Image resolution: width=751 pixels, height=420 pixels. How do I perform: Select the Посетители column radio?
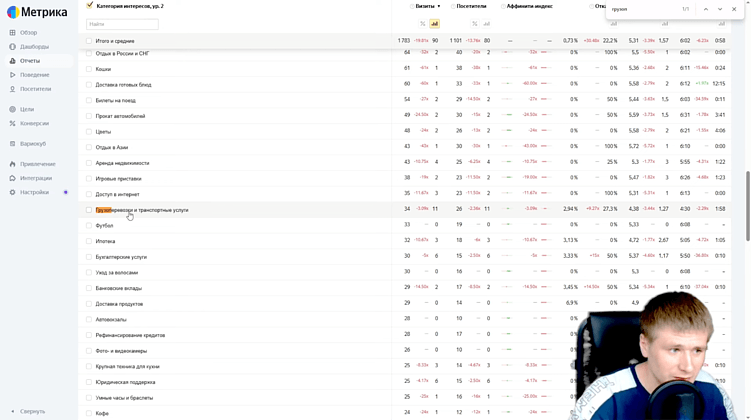[x=453, y=6]
